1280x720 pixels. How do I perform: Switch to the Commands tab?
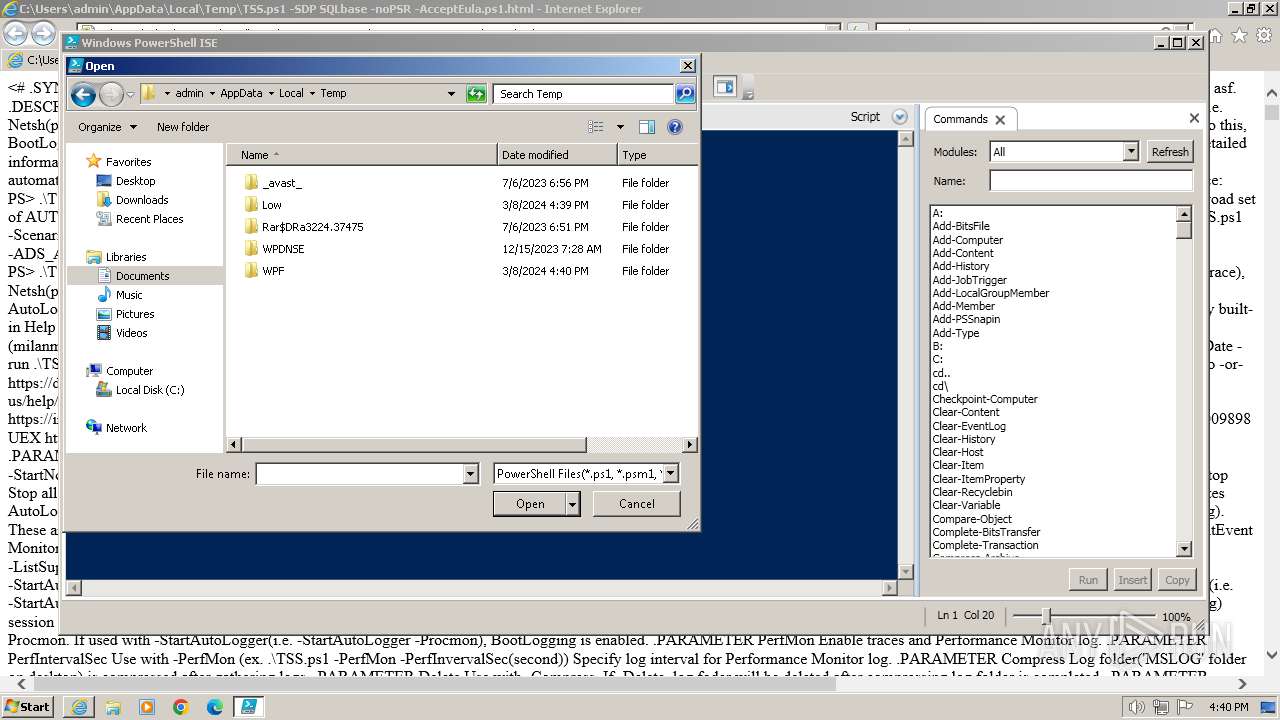pyautogui.click(x=960, y=119)
